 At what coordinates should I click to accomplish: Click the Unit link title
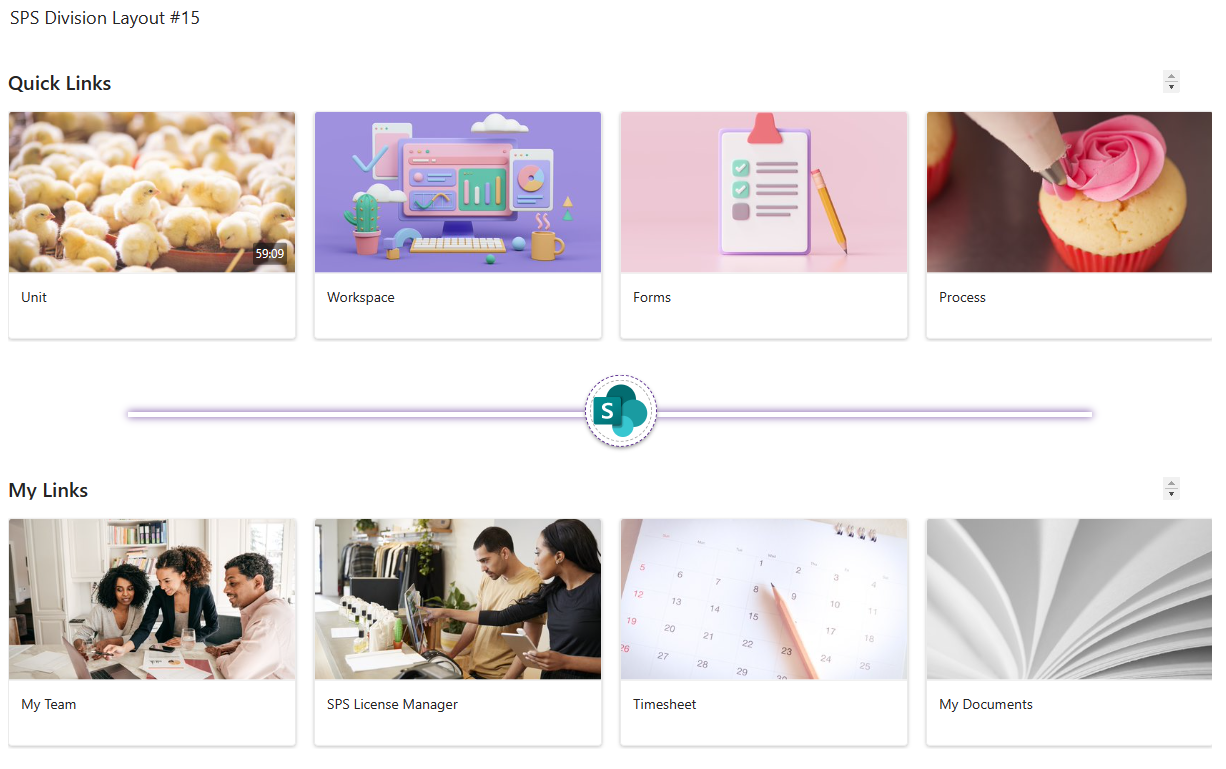click(34, 297)
